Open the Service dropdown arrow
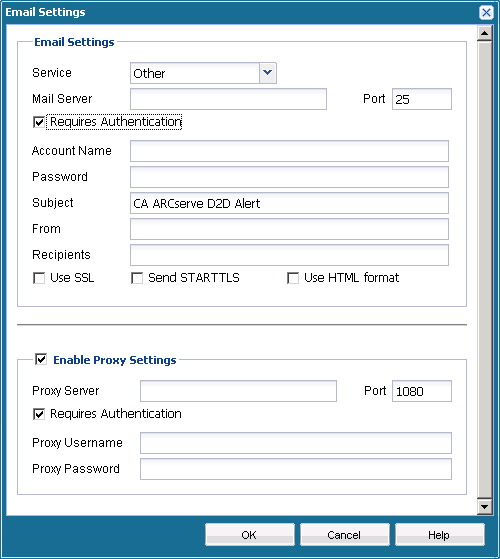500x559 pixels. pyautogui.click(x=268, y=73)
